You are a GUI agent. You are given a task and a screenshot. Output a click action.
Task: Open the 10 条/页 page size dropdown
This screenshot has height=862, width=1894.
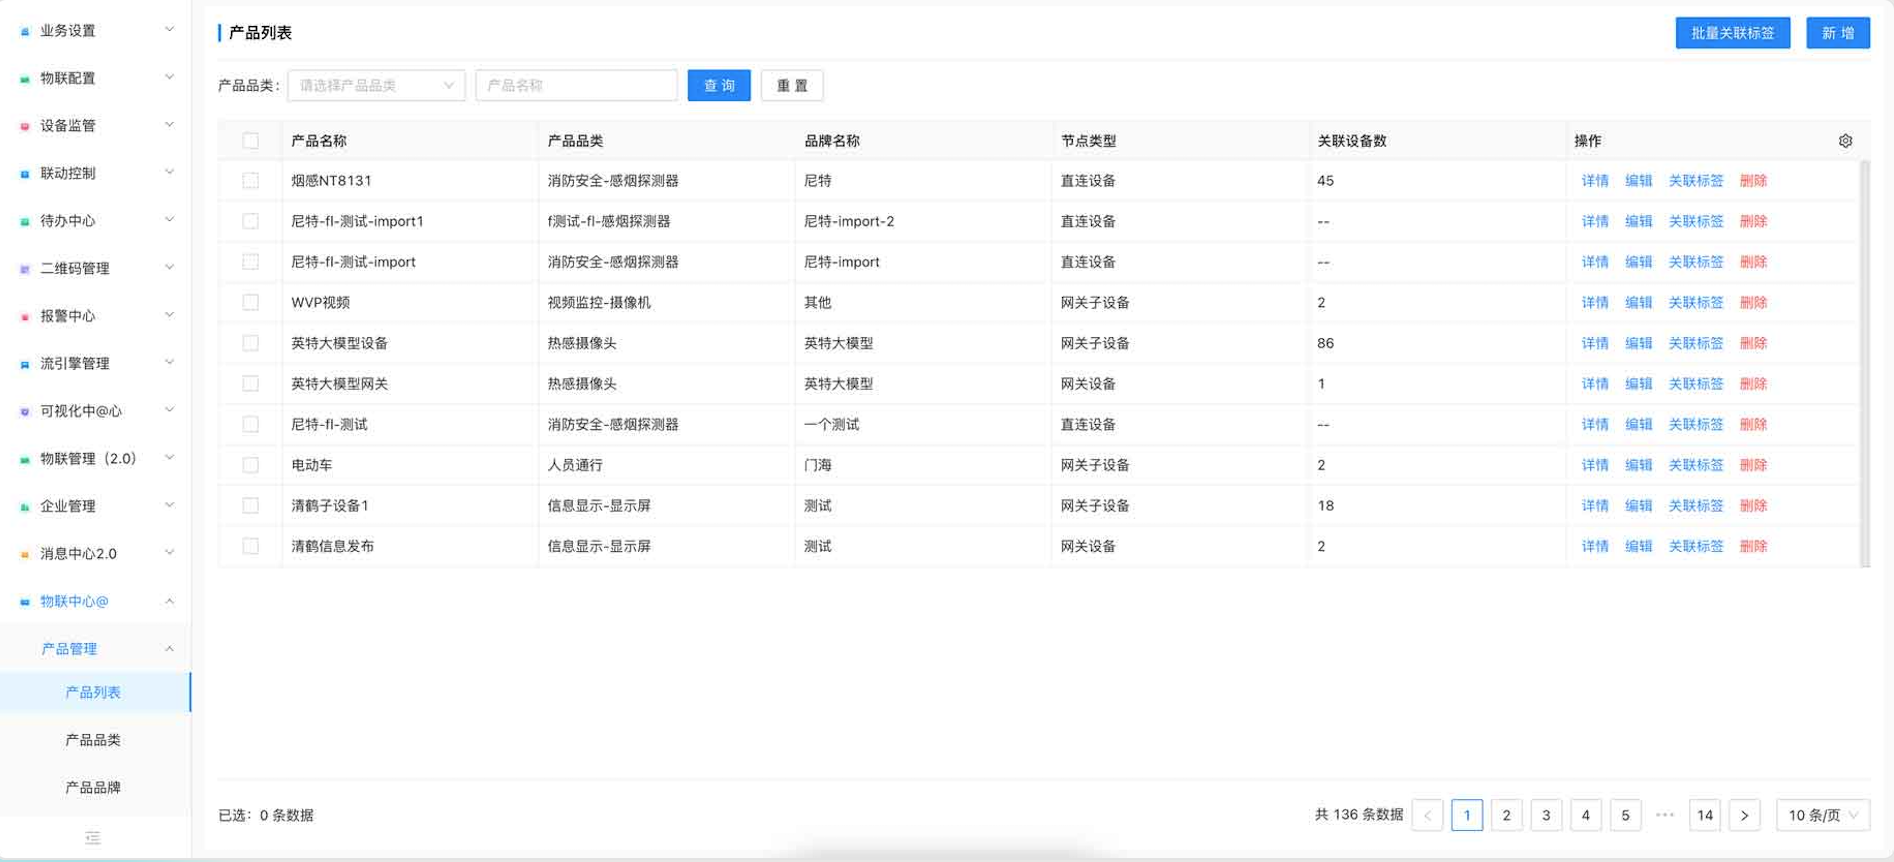coord(1823,815)
